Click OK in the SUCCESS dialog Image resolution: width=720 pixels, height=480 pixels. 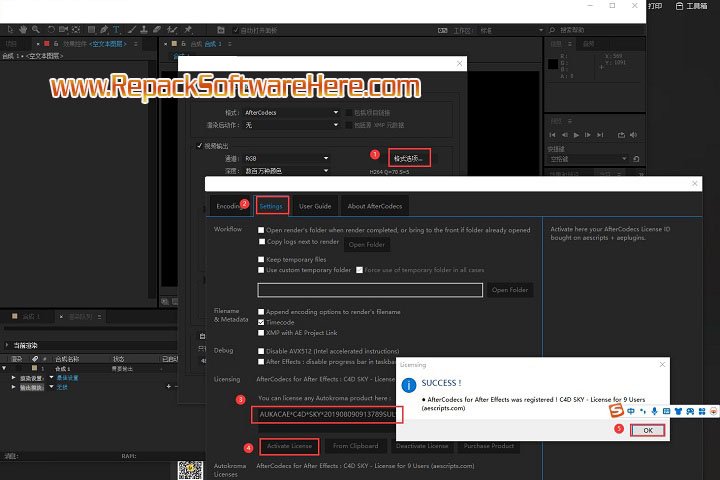pos(647,430)
